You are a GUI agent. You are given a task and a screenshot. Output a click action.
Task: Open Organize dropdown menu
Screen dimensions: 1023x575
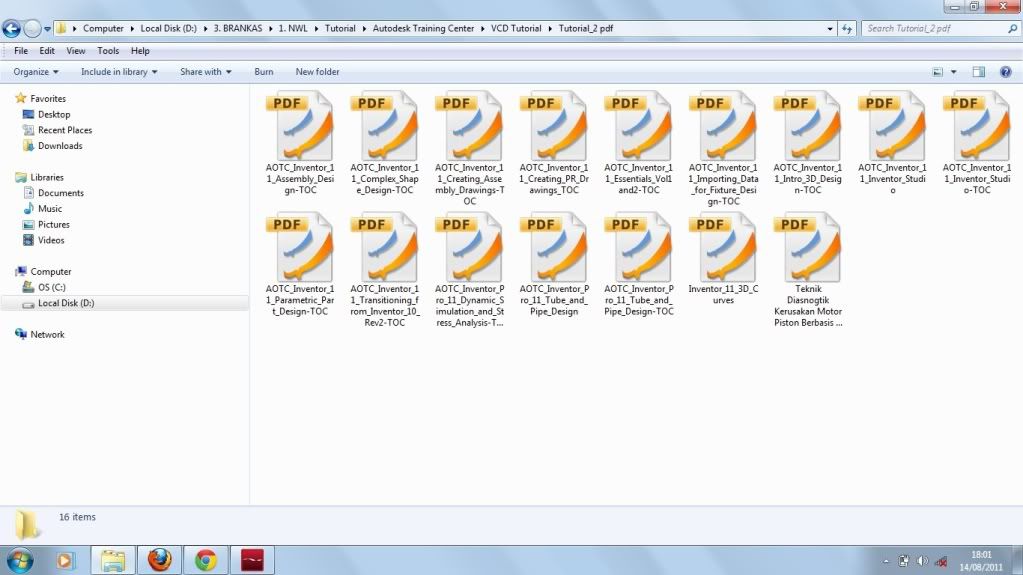point(36,72)
